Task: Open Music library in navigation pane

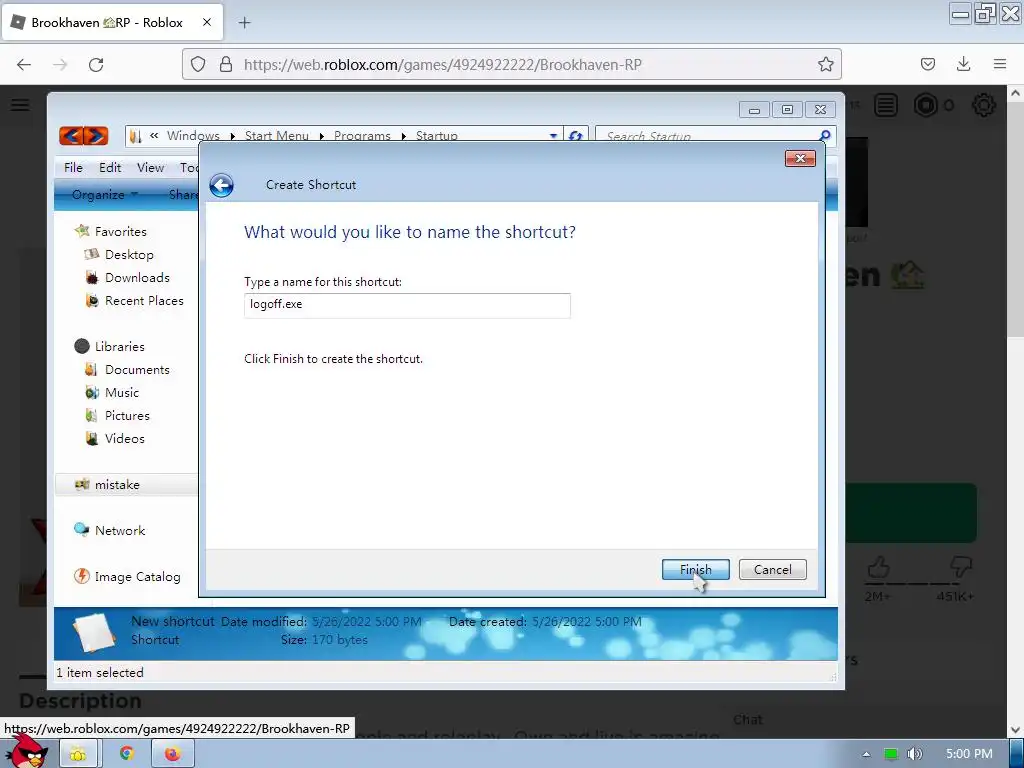Action: (122, 392)
